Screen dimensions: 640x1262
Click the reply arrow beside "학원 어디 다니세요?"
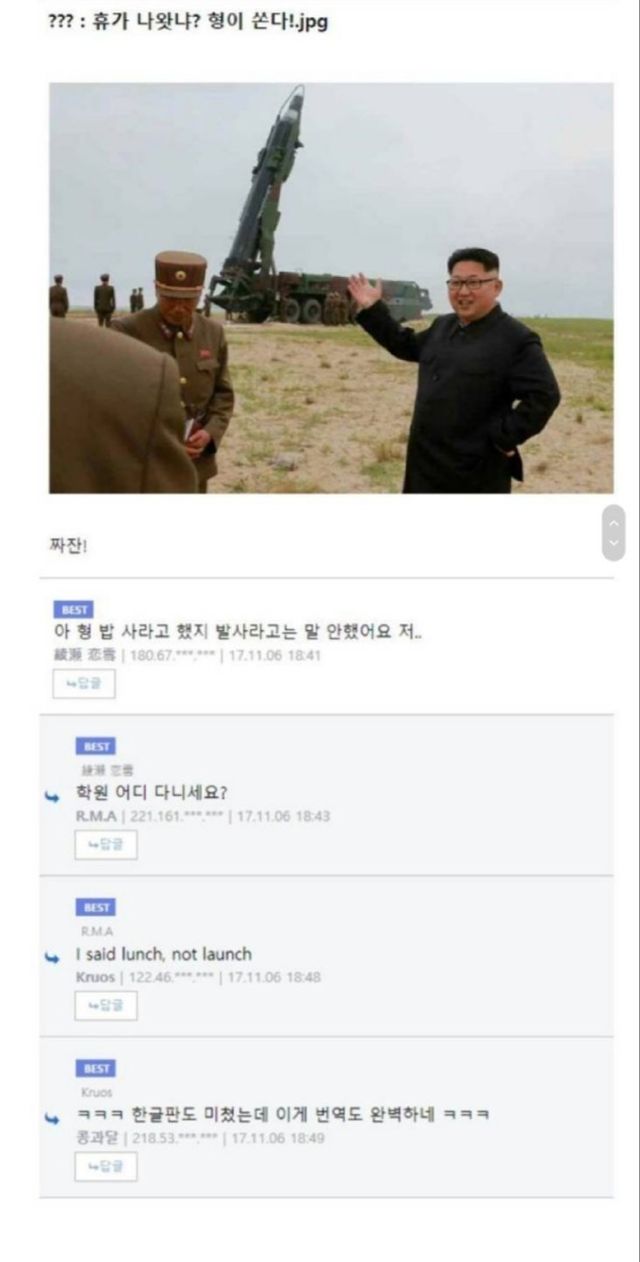pos(52,796)
